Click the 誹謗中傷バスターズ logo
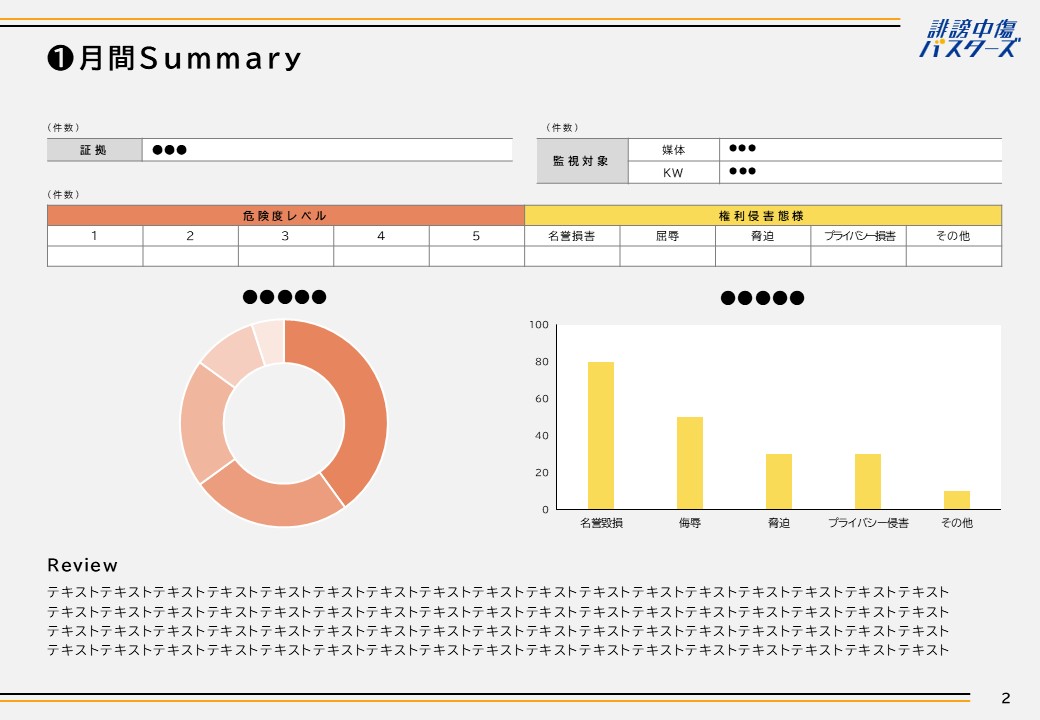The image size is (1040, 720). (x=969, y=39)
